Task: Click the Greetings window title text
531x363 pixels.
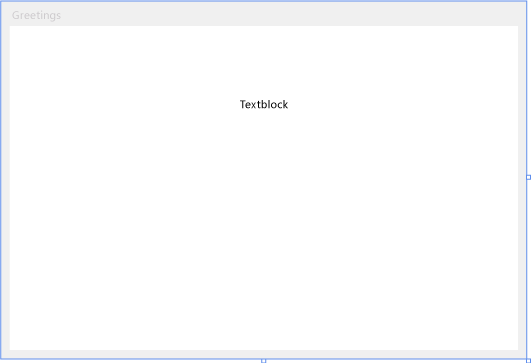Action: 36,15
